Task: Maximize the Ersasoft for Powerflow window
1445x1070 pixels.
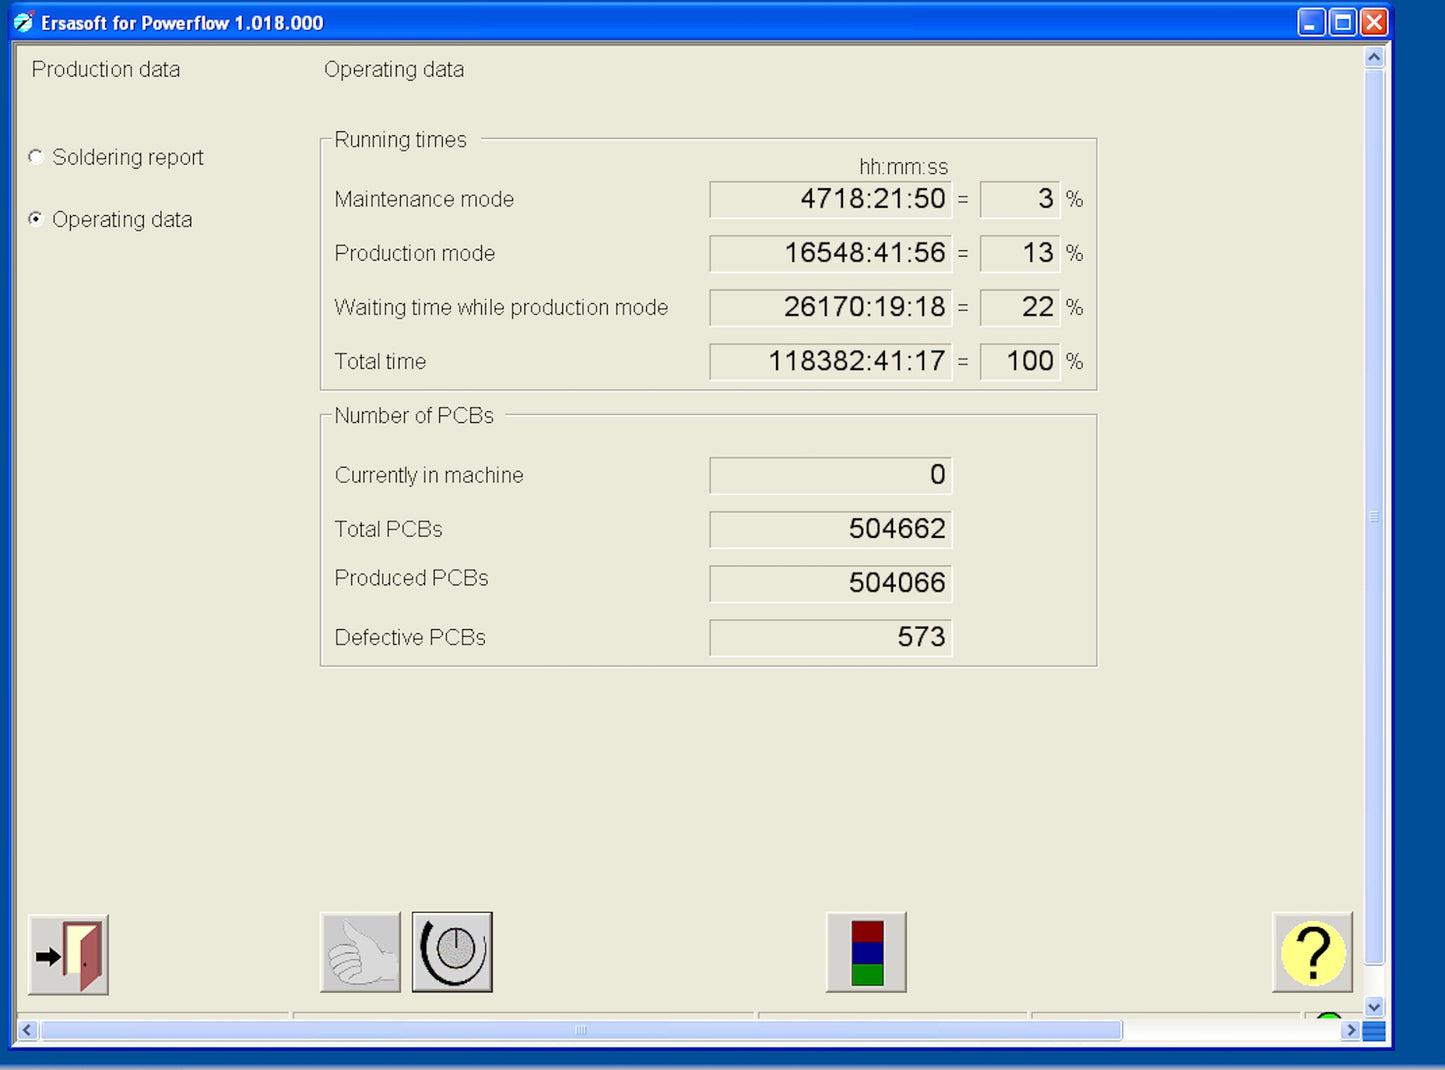Action: click(1343, 22)
